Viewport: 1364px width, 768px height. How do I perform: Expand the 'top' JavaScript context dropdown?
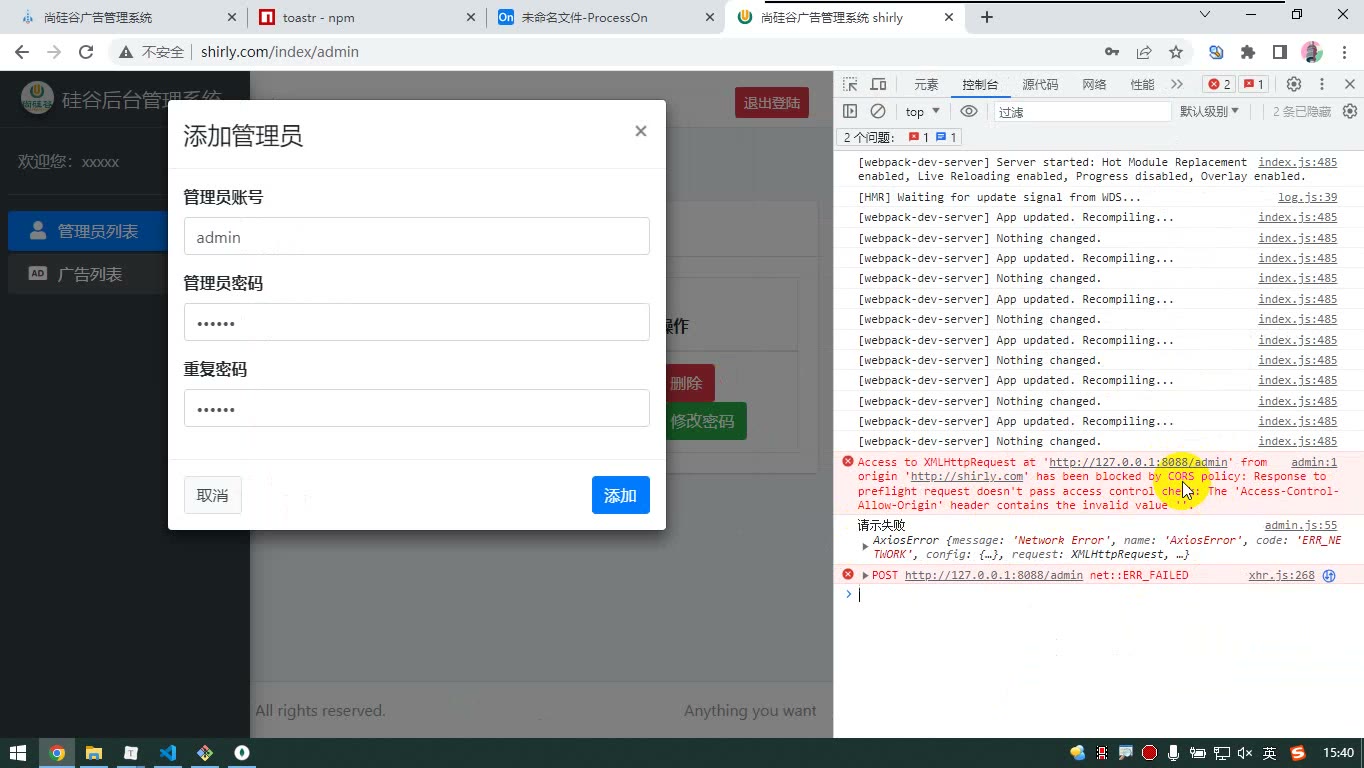[923, 112]
